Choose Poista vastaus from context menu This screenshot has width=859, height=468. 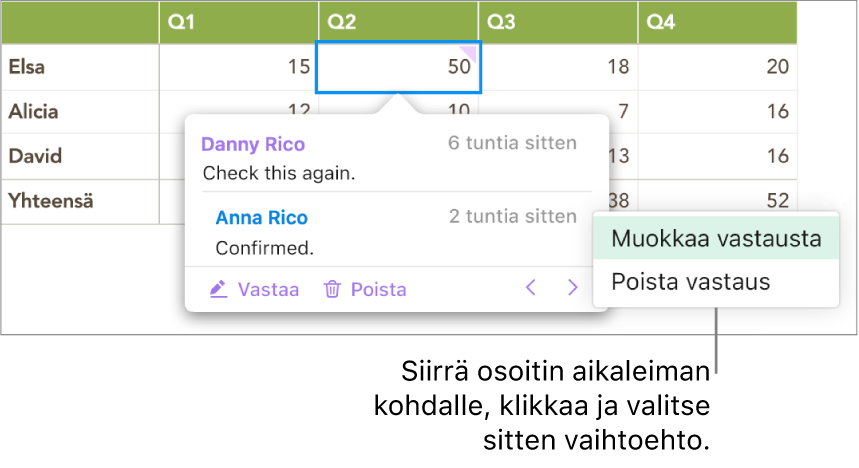pos(691,282)
